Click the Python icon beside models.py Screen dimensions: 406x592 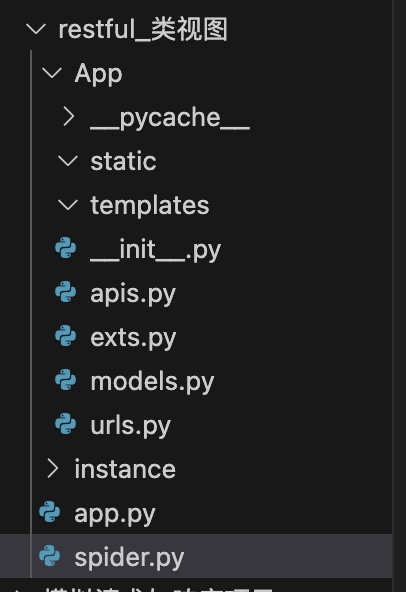(66, 380)
